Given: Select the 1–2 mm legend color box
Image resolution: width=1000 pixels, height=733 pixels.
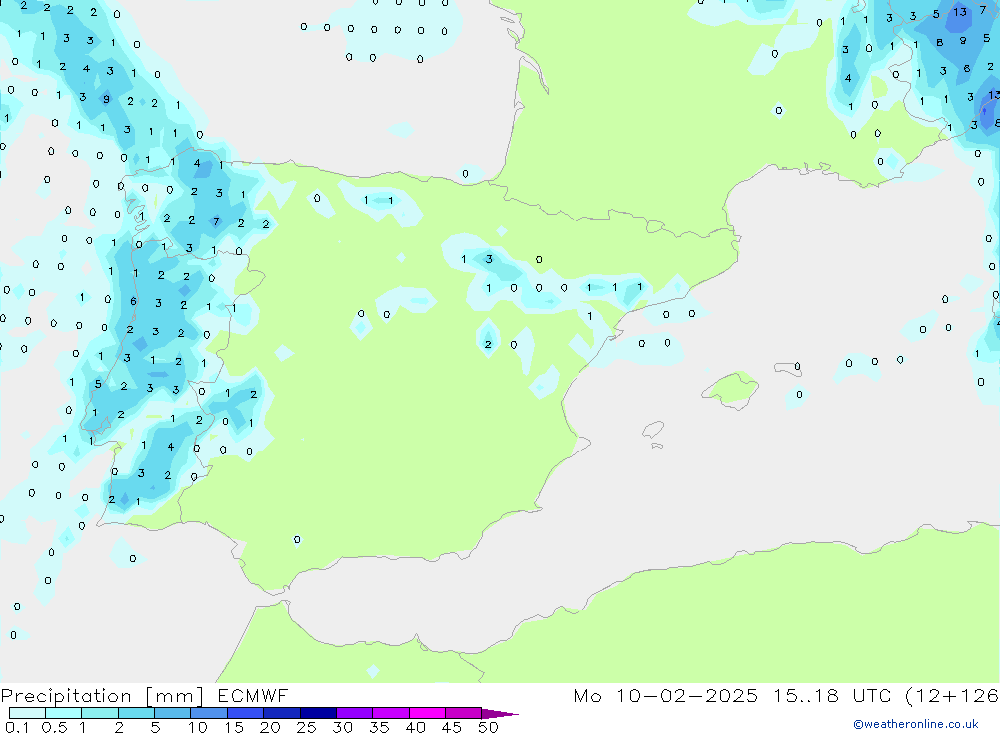Looking at the screenshot, I should pos(100,713).
